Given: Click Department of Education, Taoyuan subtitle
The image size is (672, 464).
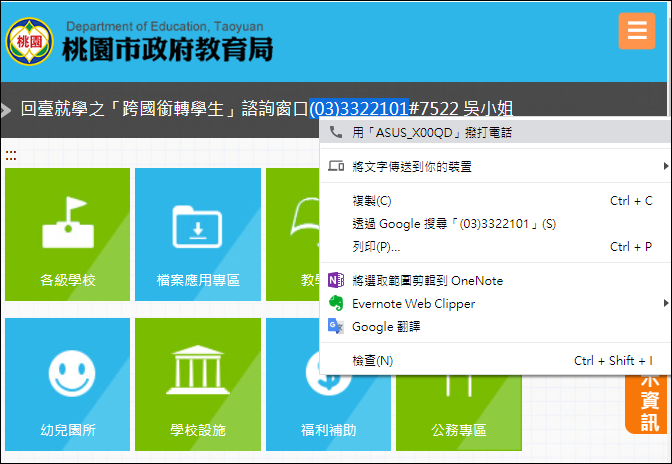Looking at the screenshot, I should (x=165, y=27).
